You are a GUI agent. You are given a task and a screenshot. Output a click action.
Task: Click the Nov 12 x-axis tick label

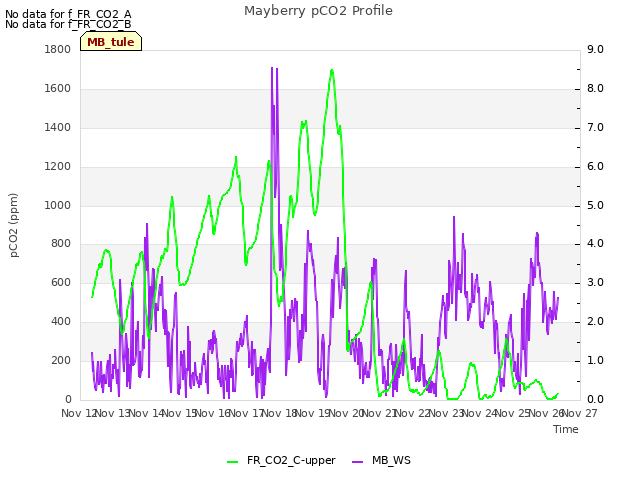tap(78, 413)
